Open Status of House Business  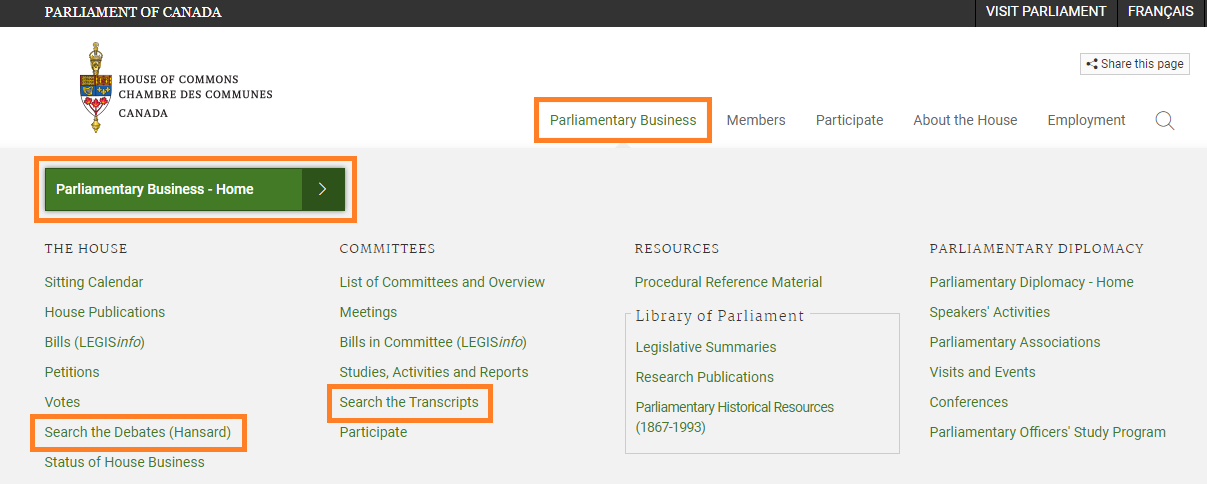(124, 462)
